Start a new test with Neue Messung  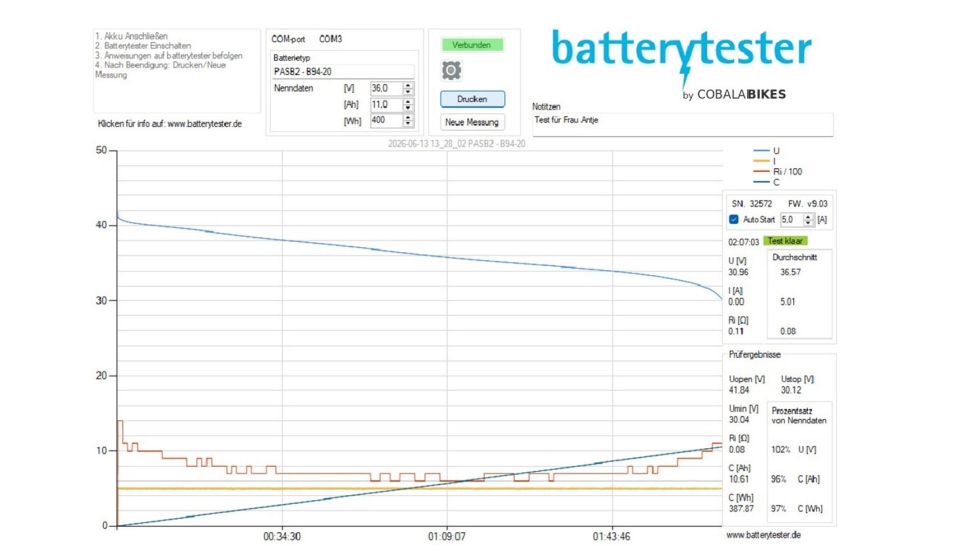coord(472,122)
